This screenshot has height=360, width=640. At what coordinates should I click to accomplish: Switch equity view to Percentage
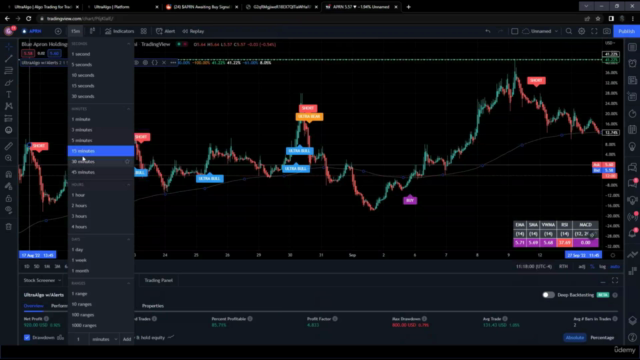tap(602, 338)
